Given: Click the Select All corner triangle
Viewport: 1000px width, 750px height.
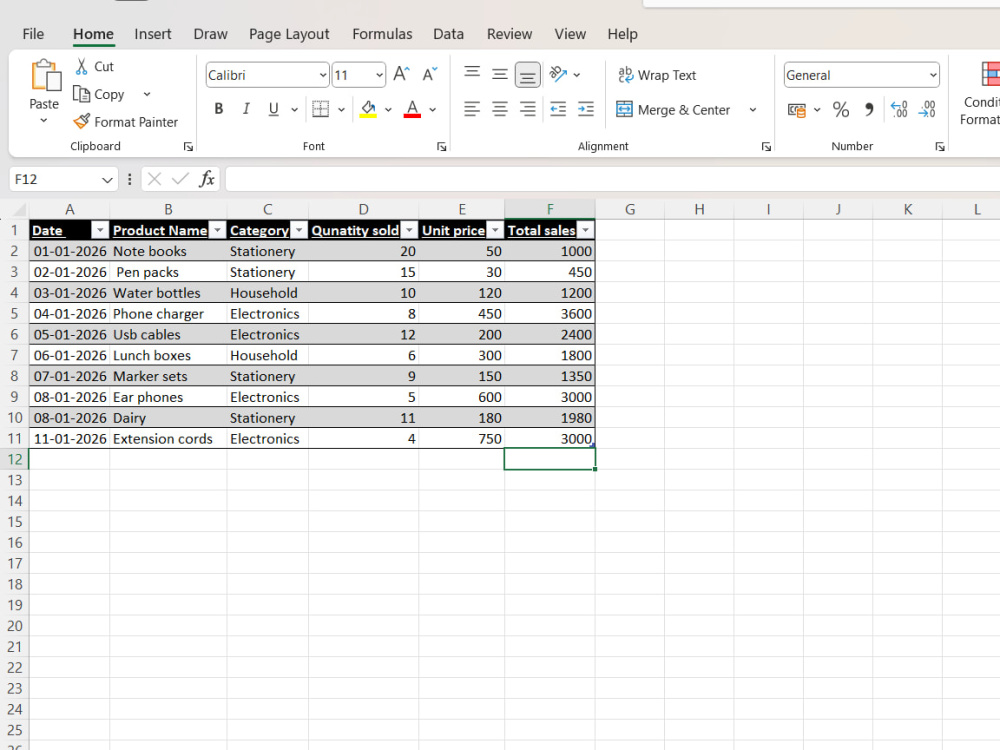Looking at the screenshot, I should click(x=19, y=209).
